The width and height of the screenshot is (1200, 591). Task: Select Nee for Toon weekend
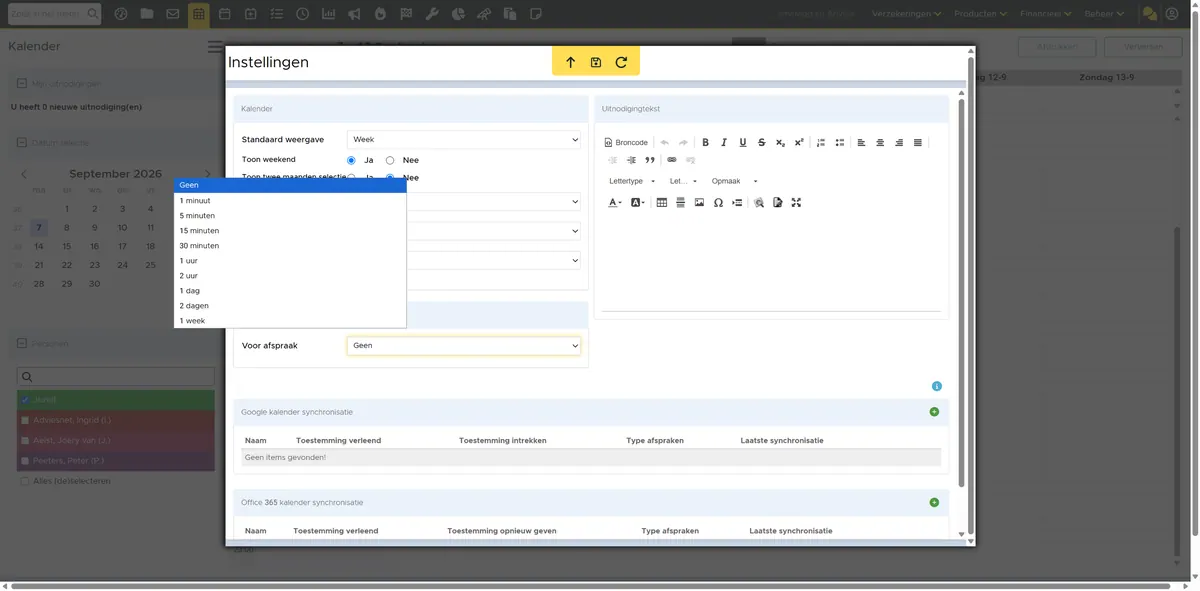pos(390,160)
